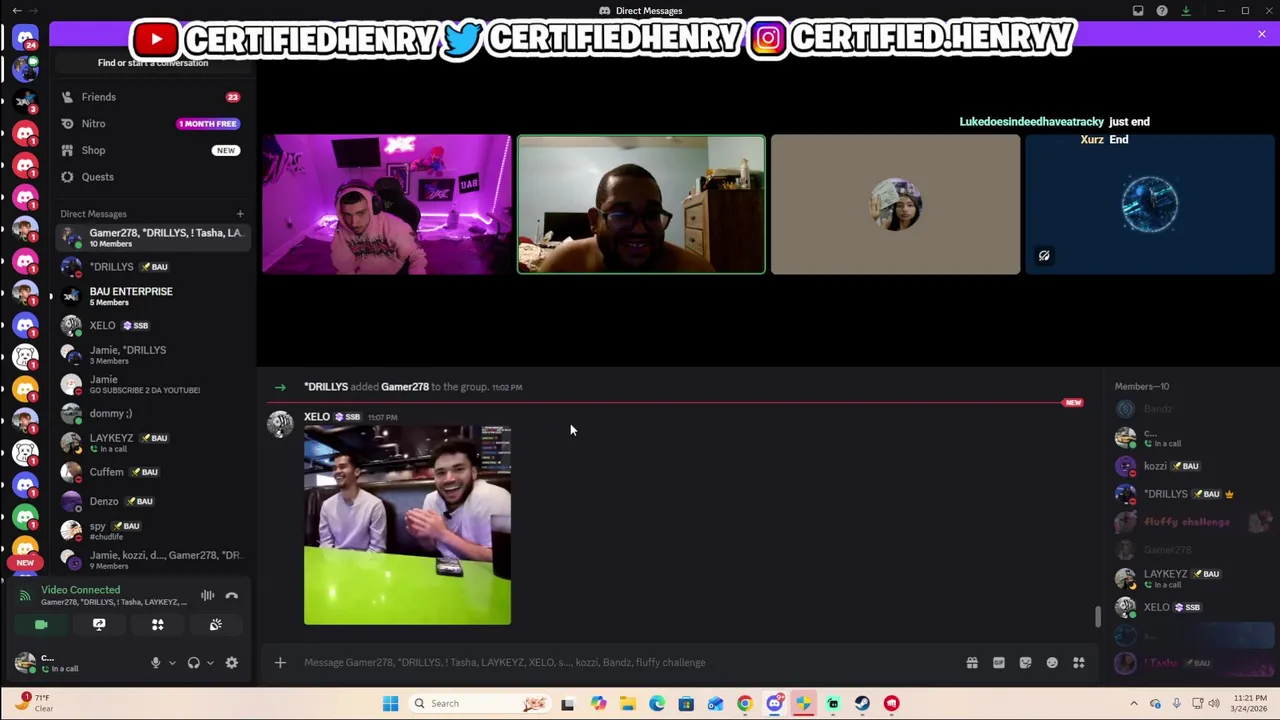This screenshot has width=1280, height=720.
Task: Open the emoji picker
Action: click(1052, 662)
